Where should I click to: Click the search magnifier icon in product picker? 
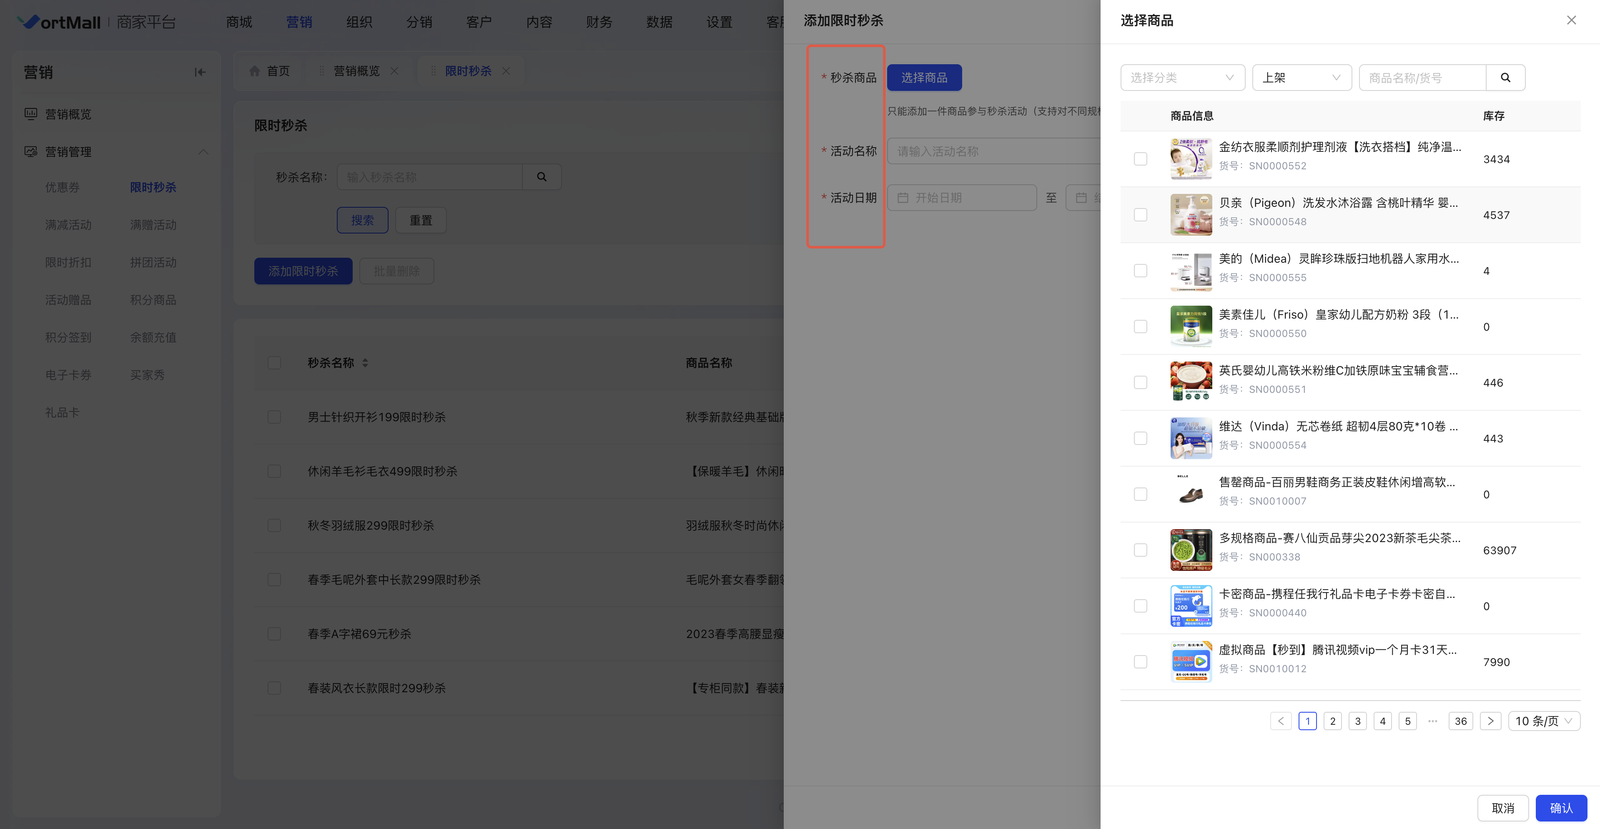pyautogui.click(x=1505, y=78)
